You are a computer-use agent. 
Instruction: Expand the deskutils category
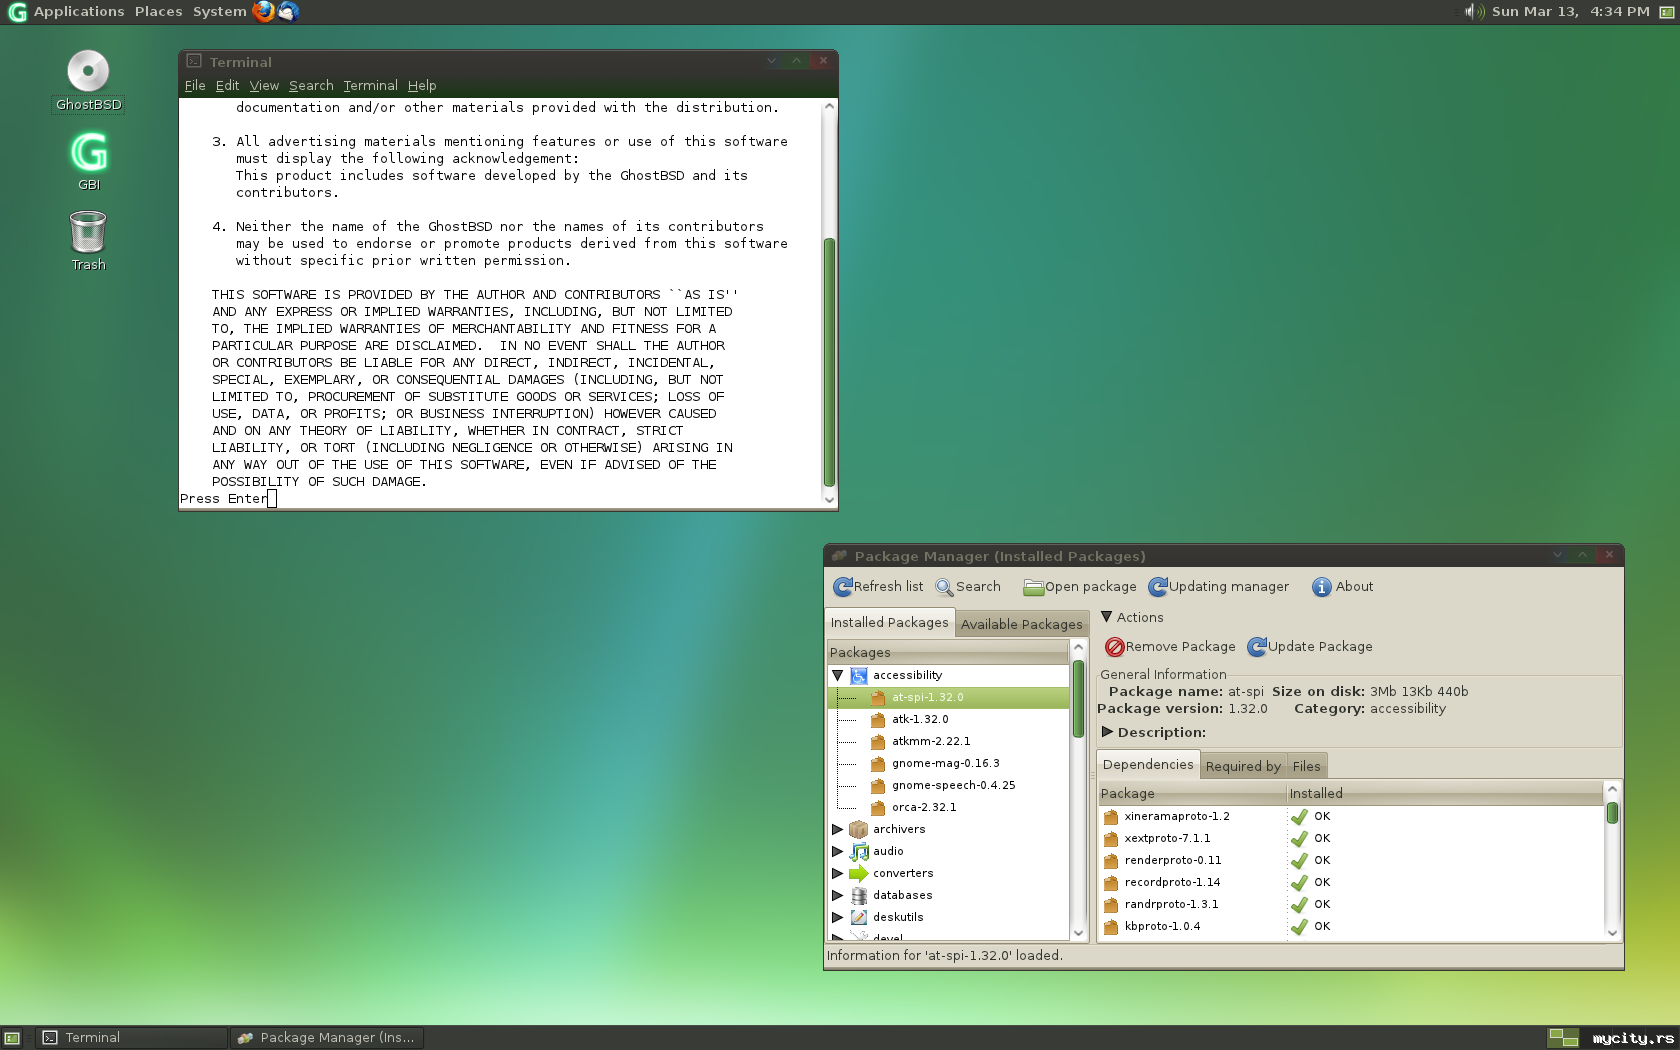(x=838, y=918)
